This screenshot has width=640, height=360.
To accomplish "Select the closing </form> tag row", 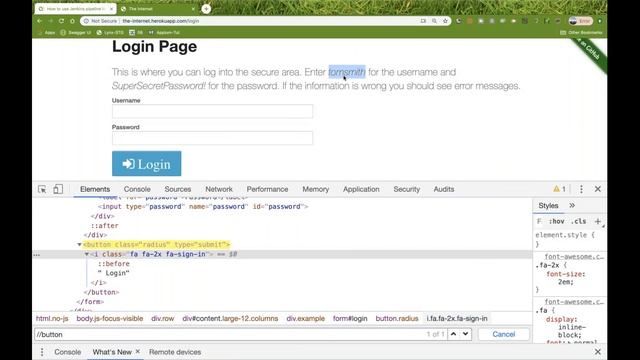I will 90,302.
